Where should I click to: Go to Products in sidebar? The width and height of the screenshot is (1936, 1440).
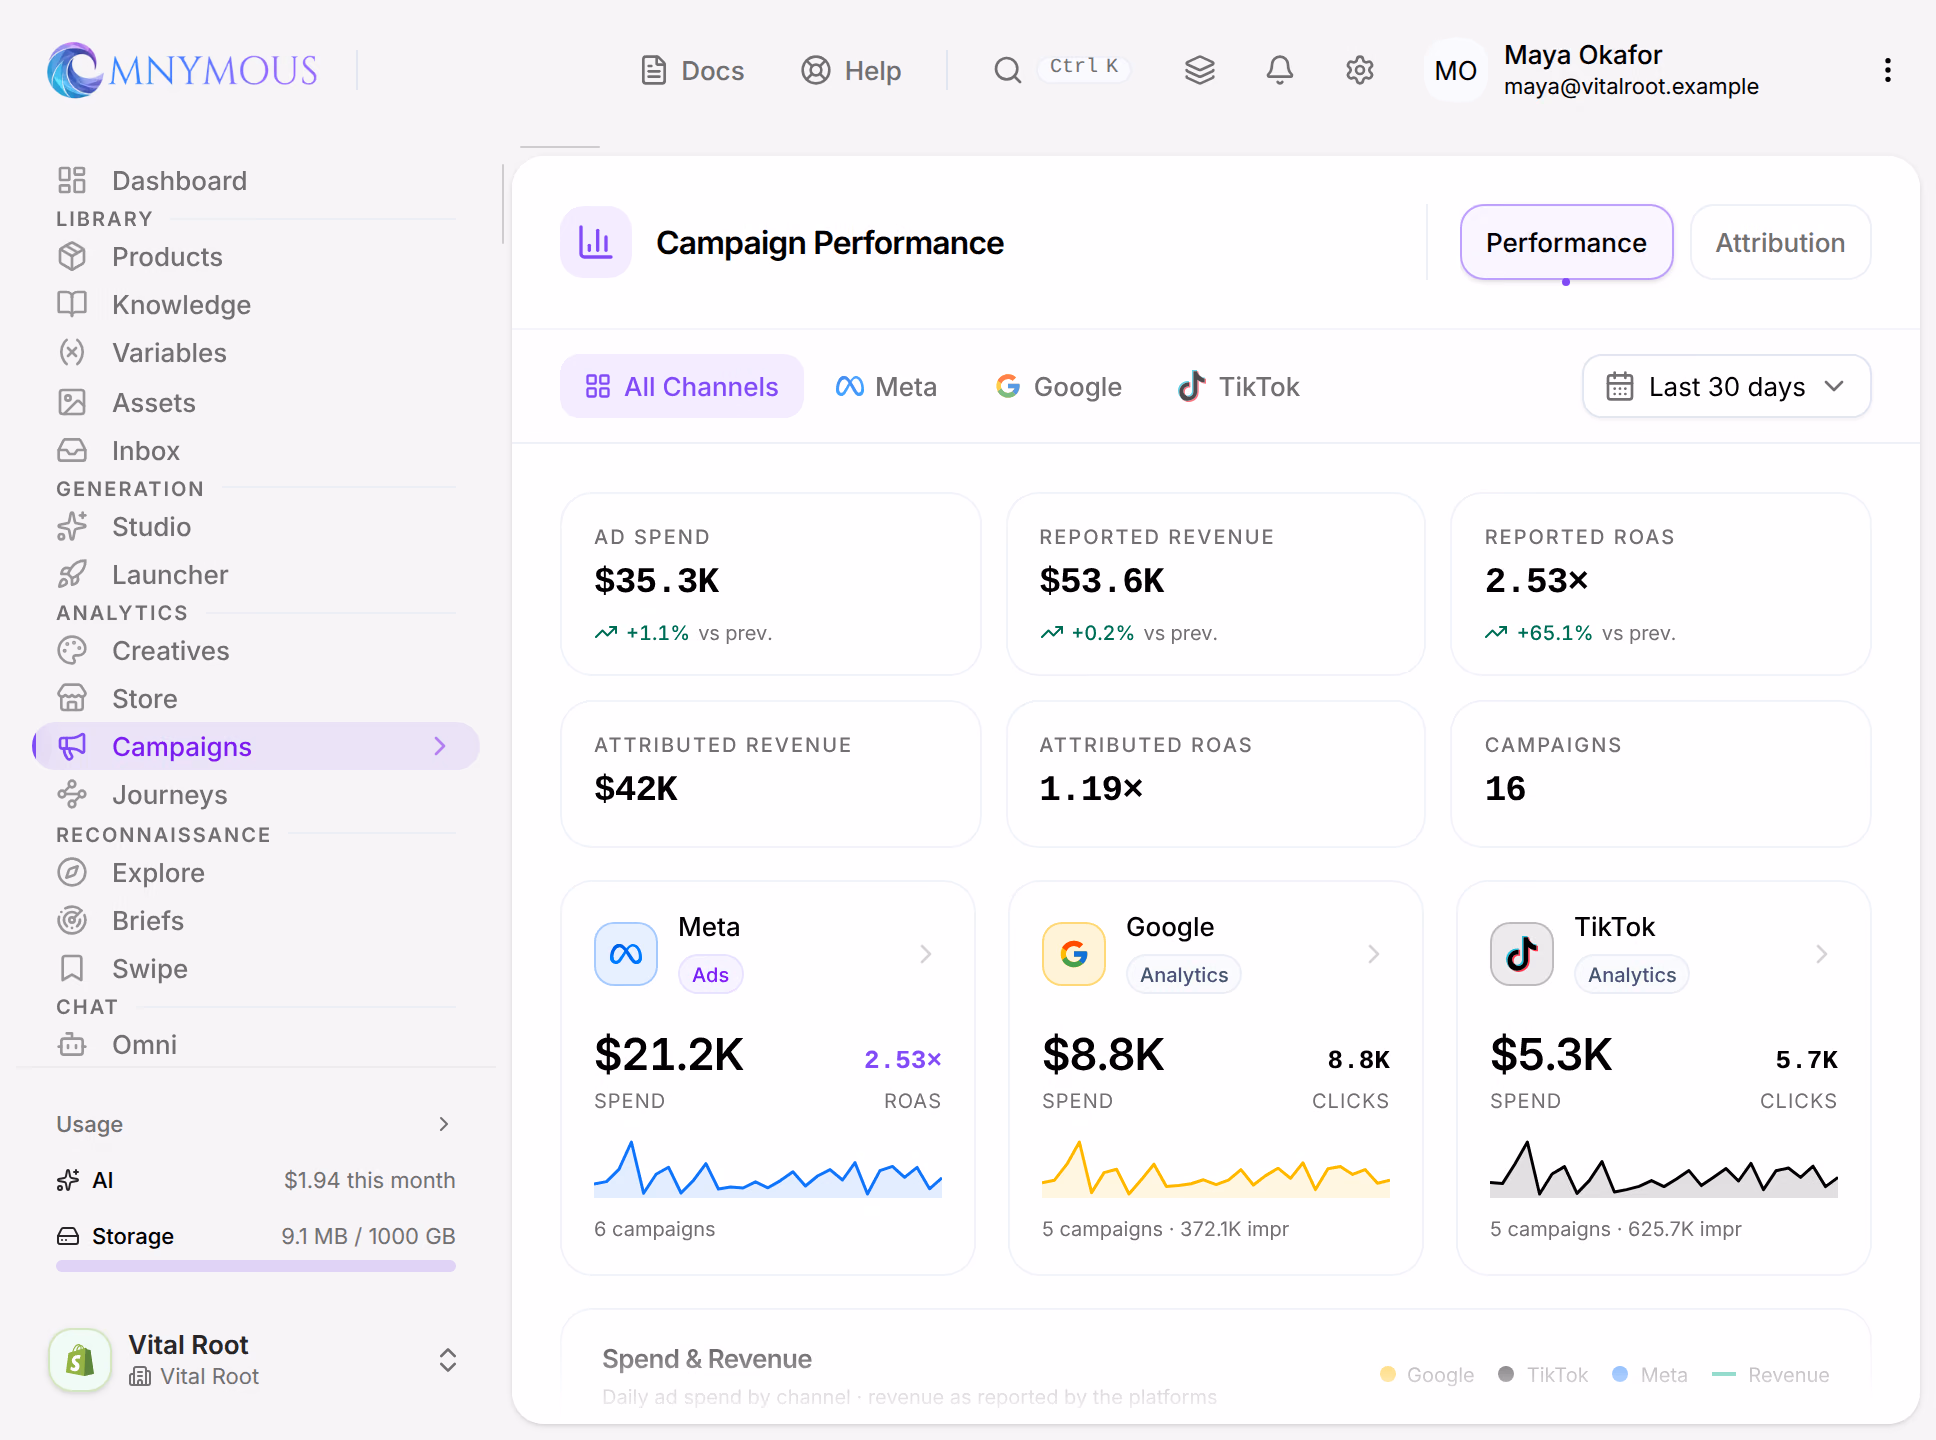pyautogui.click(x=256, y=256)
